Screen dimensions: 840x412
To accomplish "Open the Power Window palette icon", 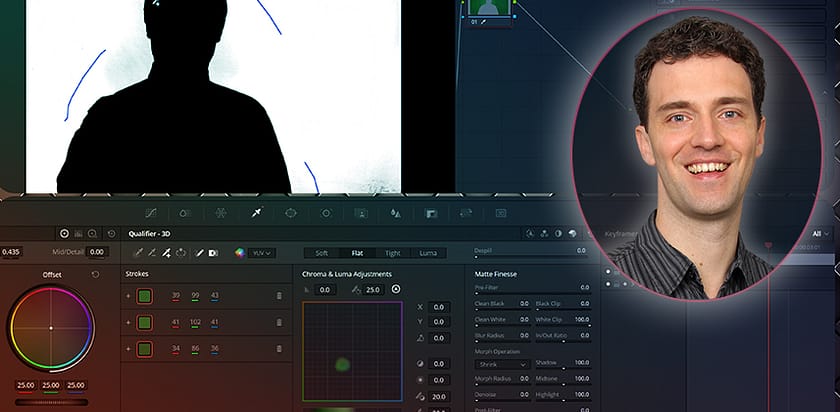I will (x=290, y=213).
